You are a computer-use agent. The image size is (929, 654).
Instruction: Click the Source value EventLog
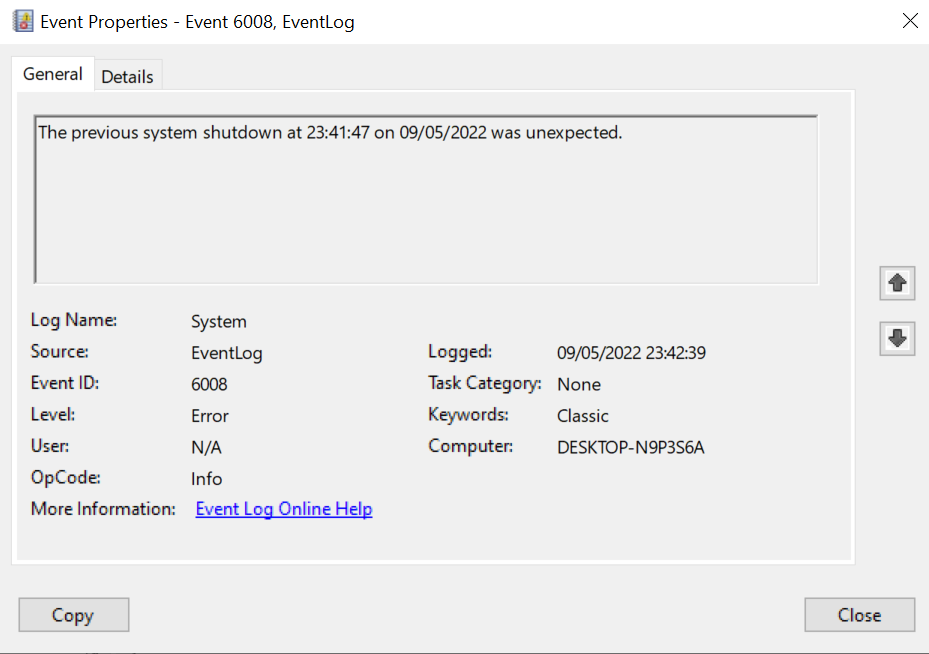(x=227, y=353)
